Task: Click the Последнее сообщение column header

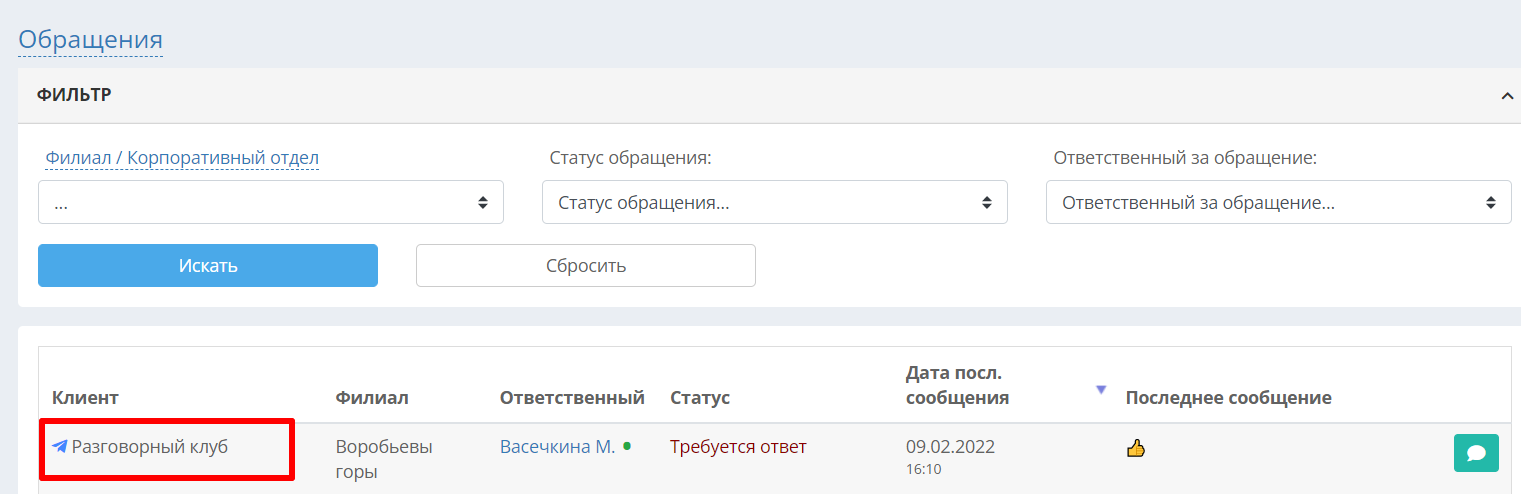Action: coord(1229,398)
